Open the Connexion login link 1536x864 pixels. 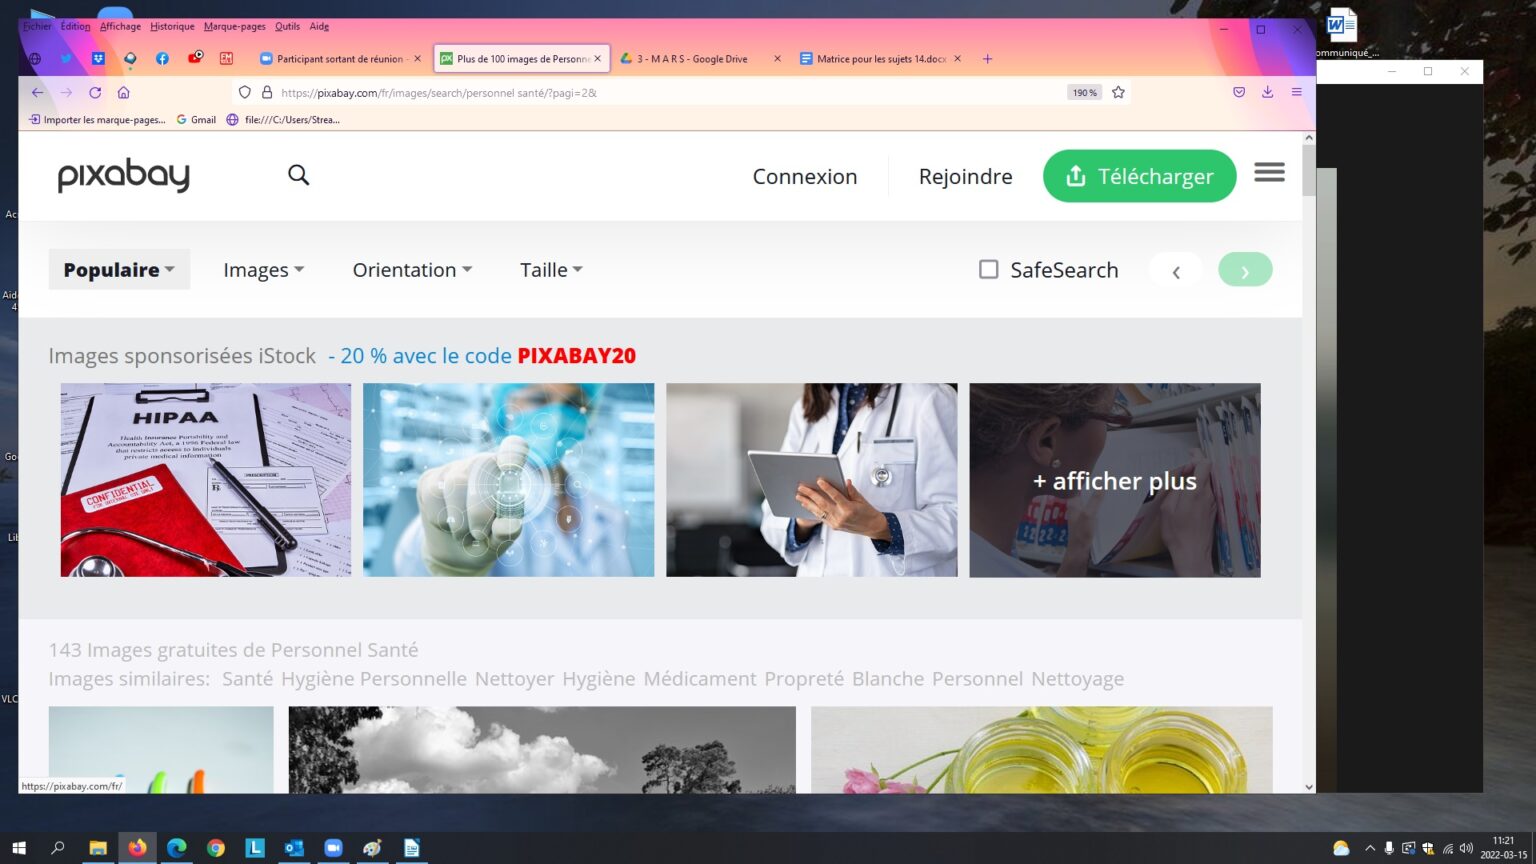coord(804,177)
